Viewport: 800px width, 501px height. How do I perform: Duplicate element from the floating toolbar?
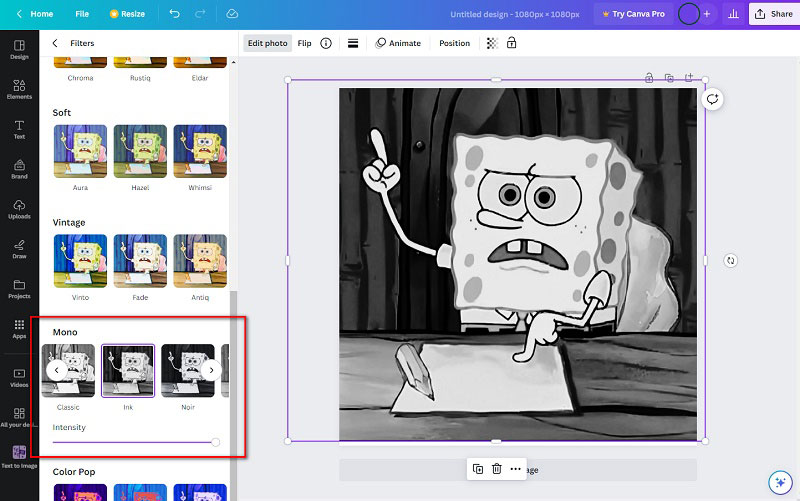pos(478,469)
